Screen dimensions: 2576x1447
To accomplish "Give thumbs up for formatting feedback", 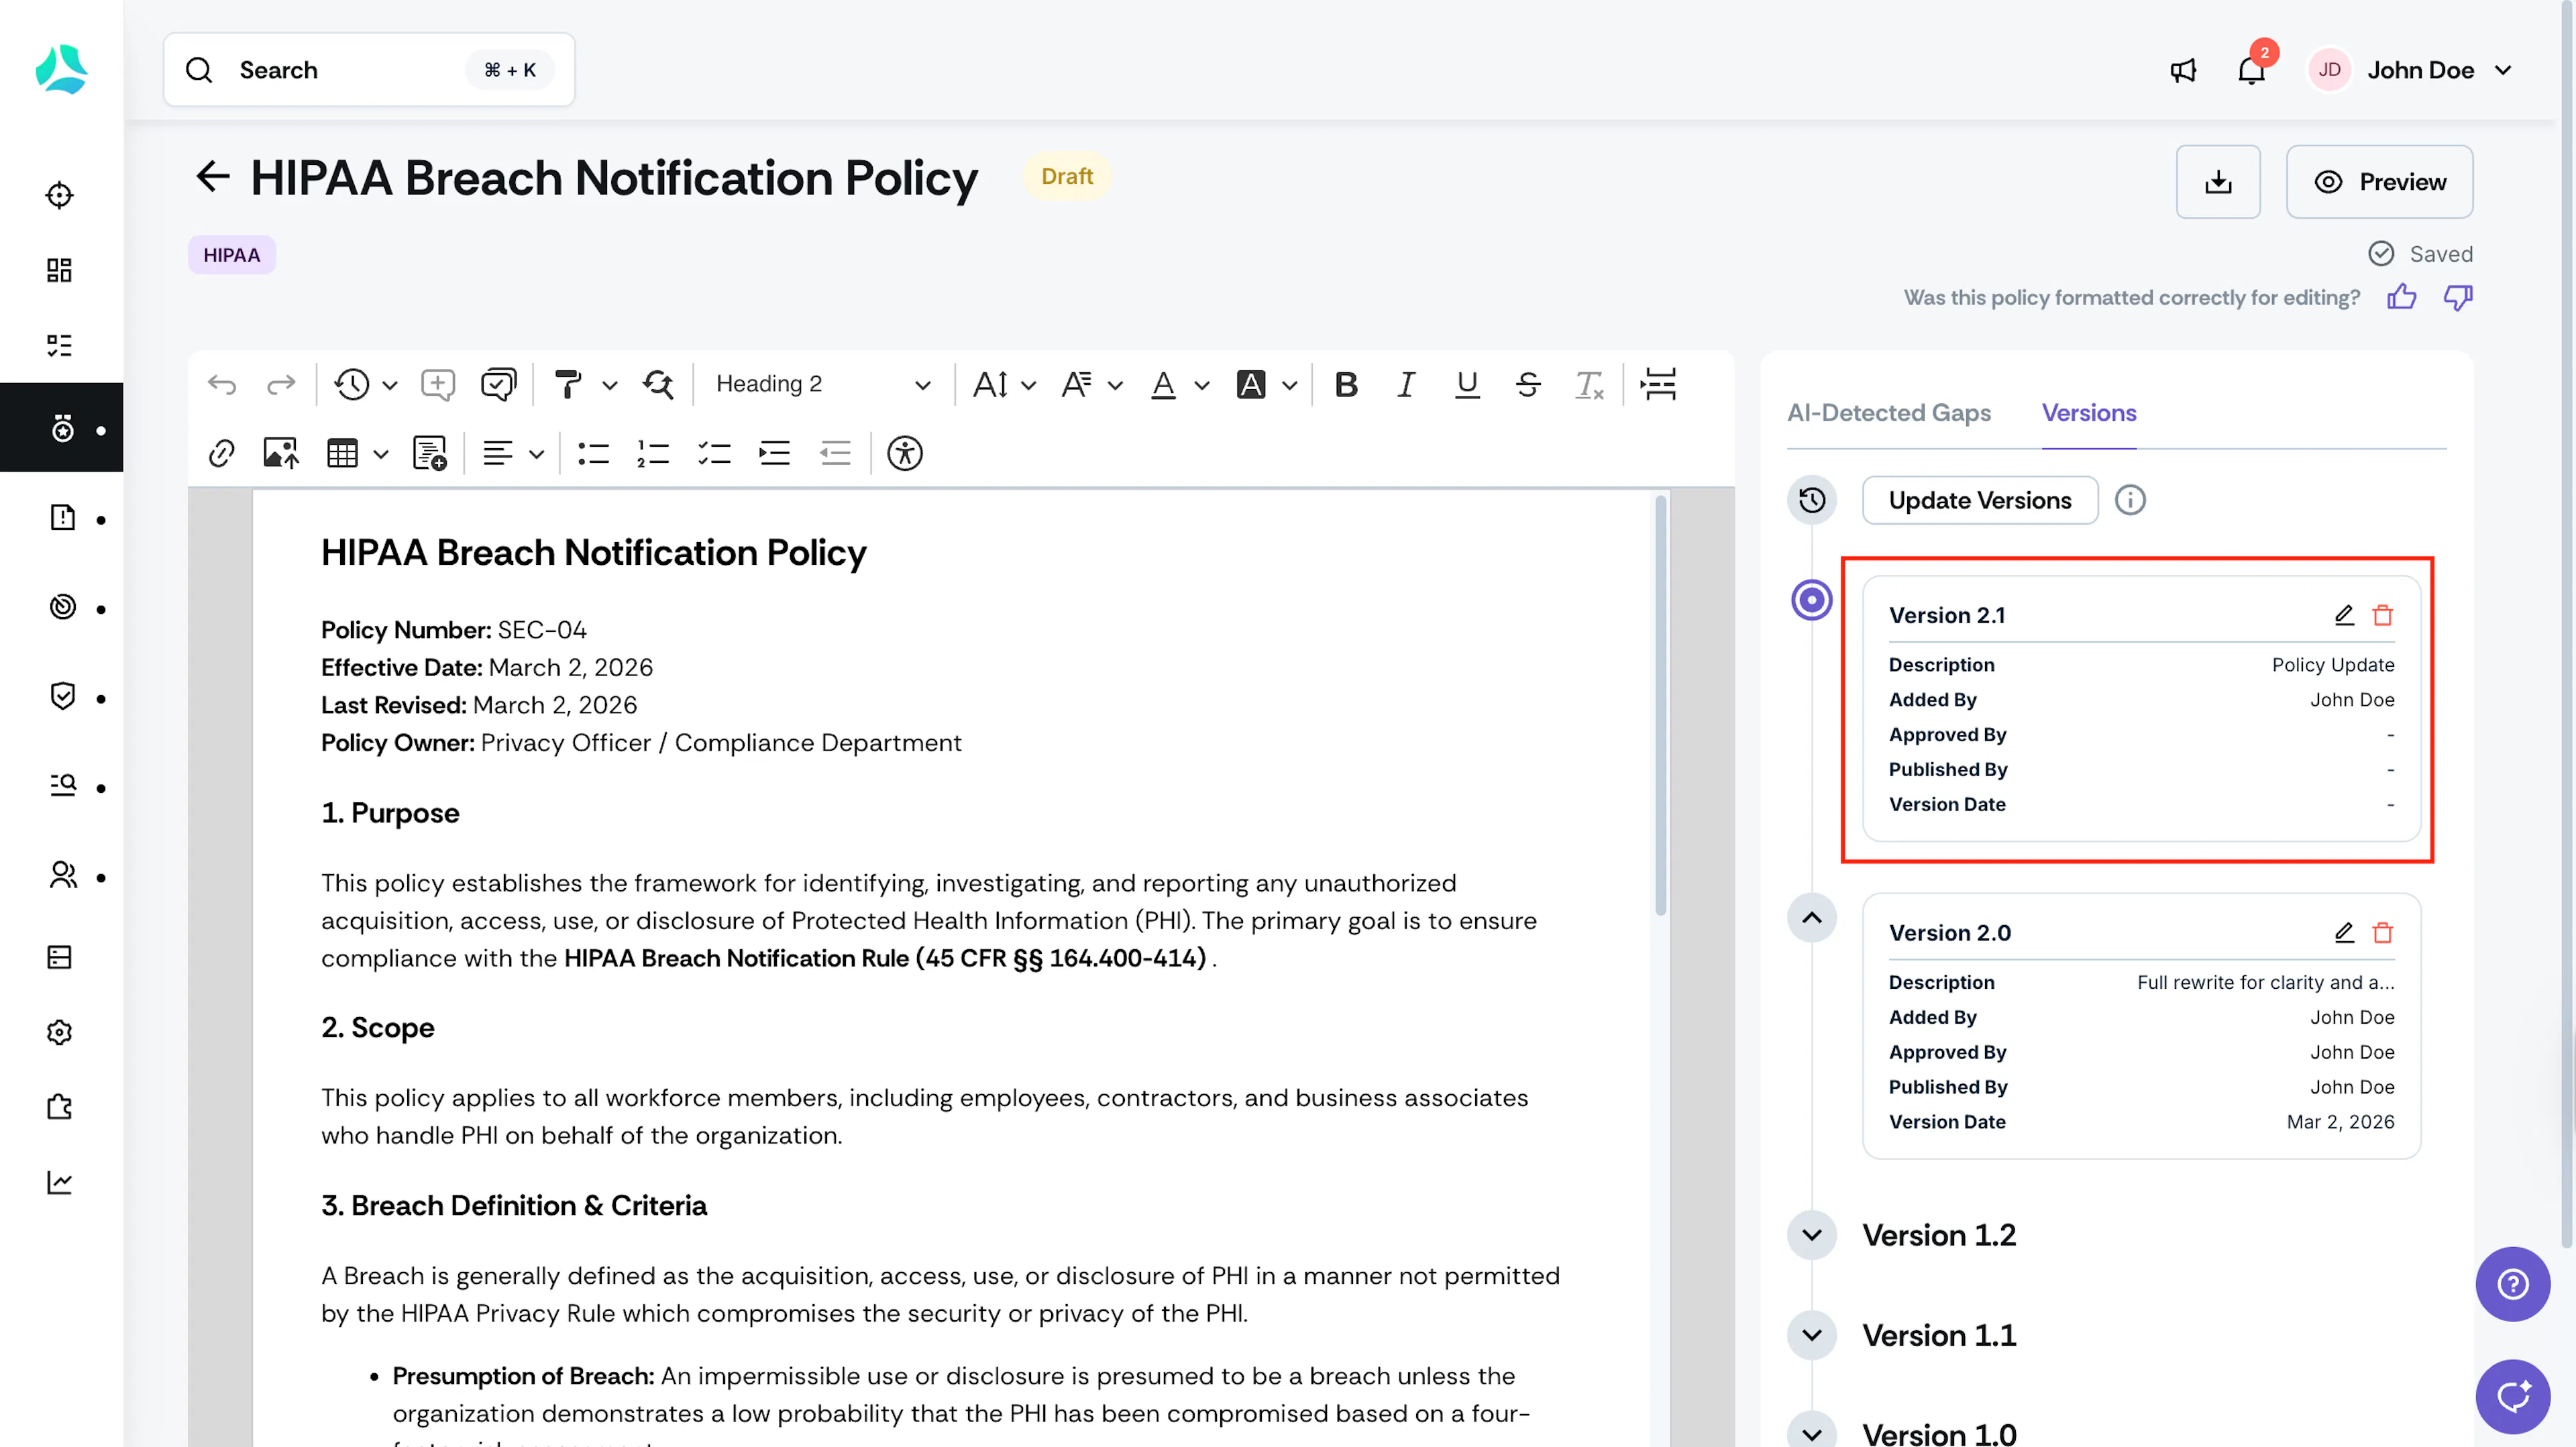I will 2401,297.
